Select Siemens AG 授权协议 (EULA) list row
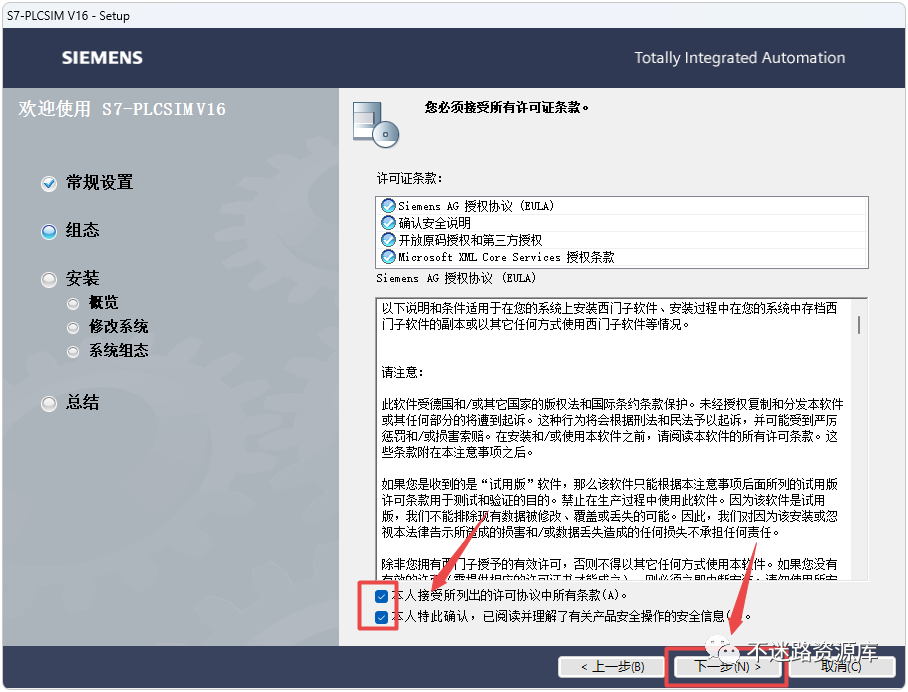Screen dimensions: 908x692 pyautogui.click(x=622, y=206)
